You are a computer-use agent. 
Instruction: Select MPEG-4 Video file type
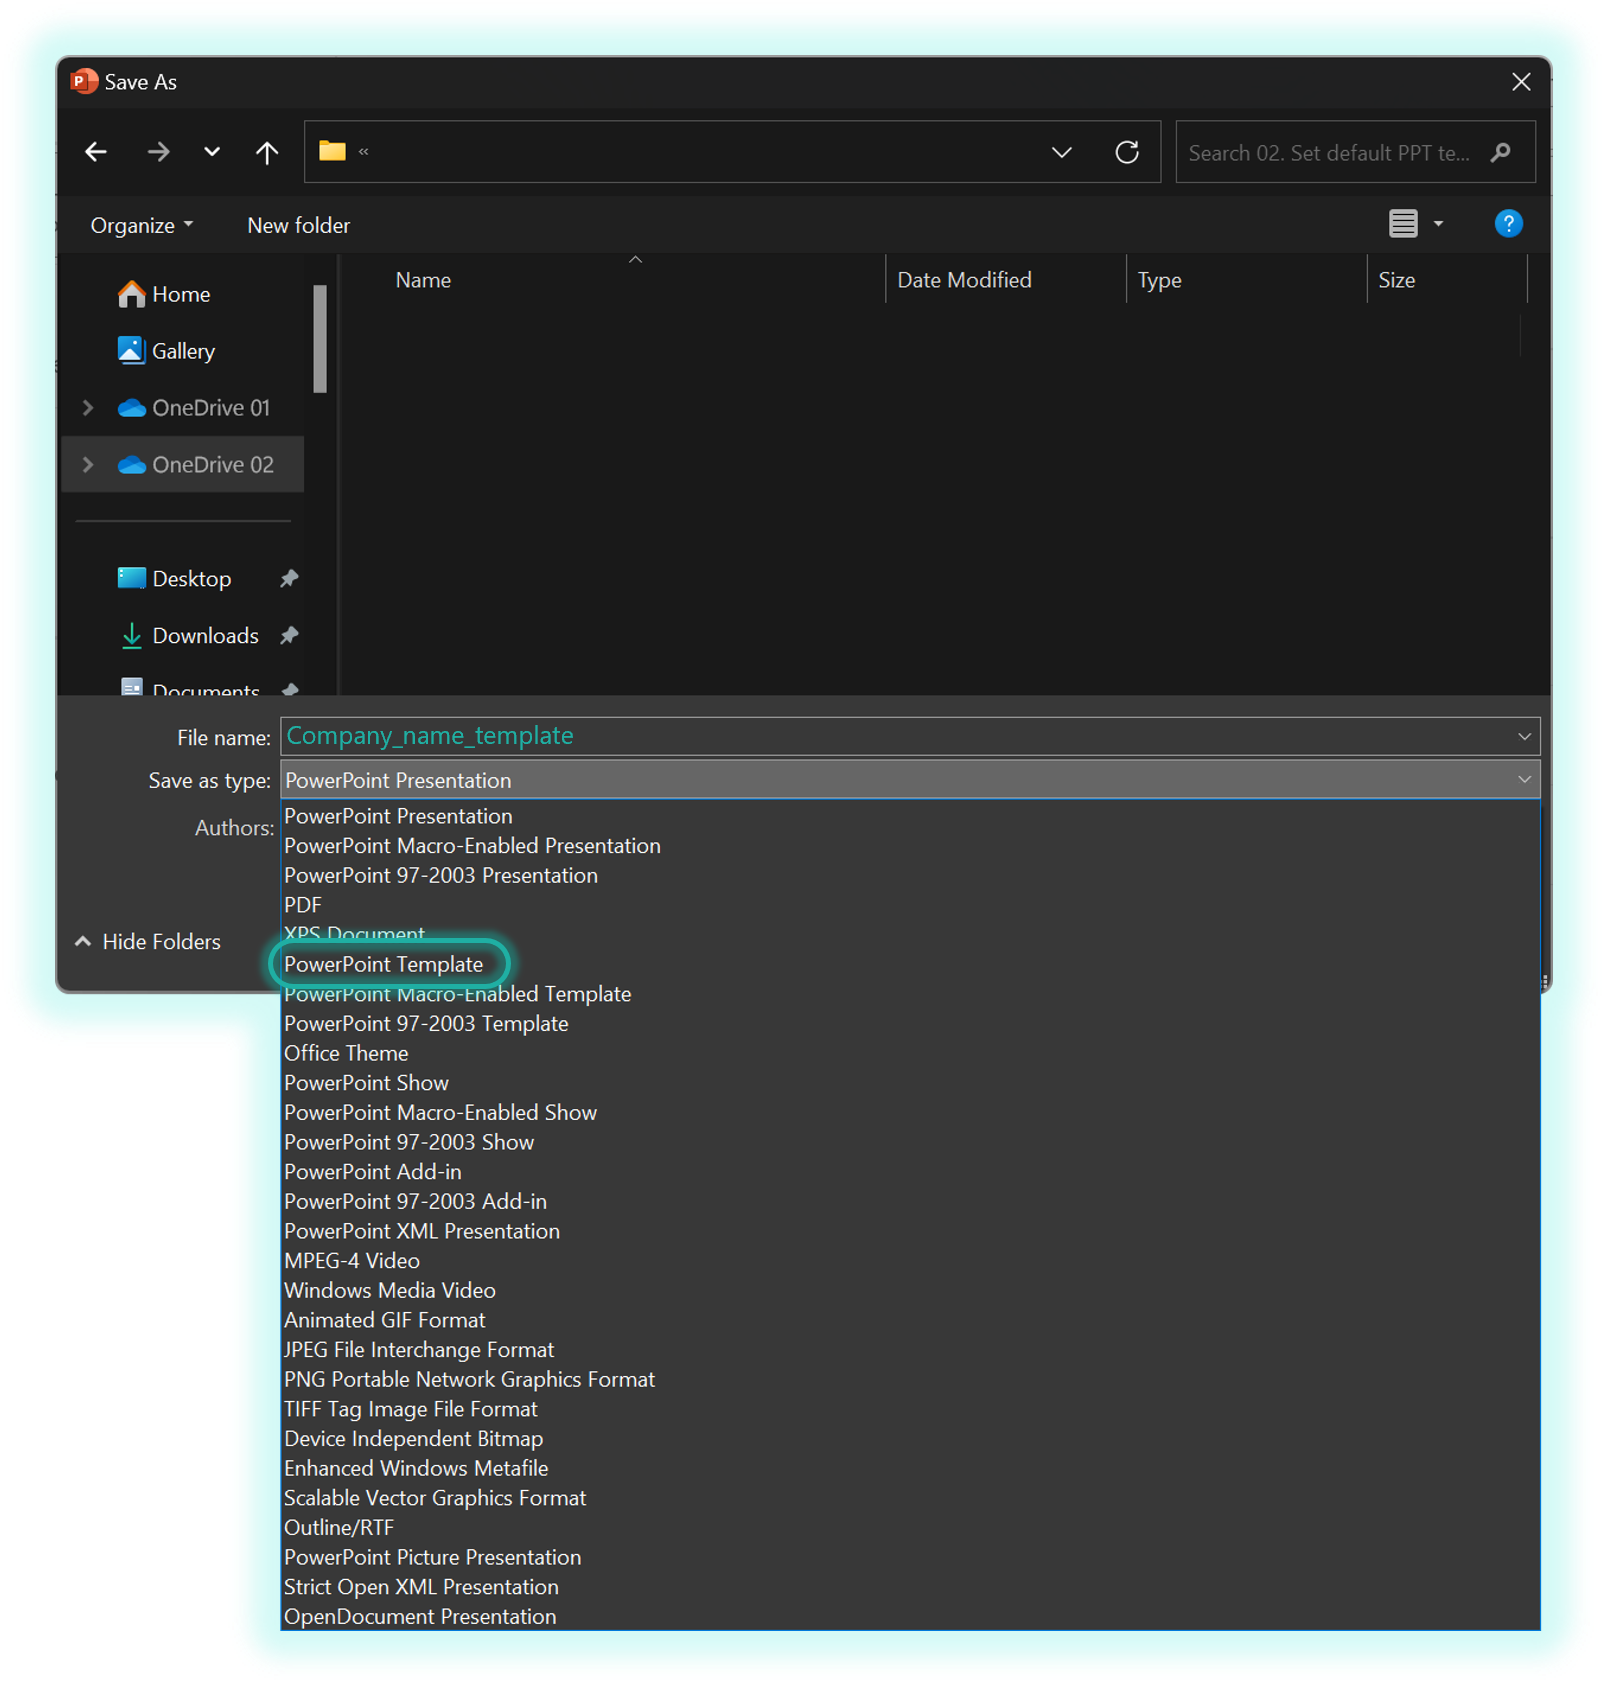click(910, 1261)
